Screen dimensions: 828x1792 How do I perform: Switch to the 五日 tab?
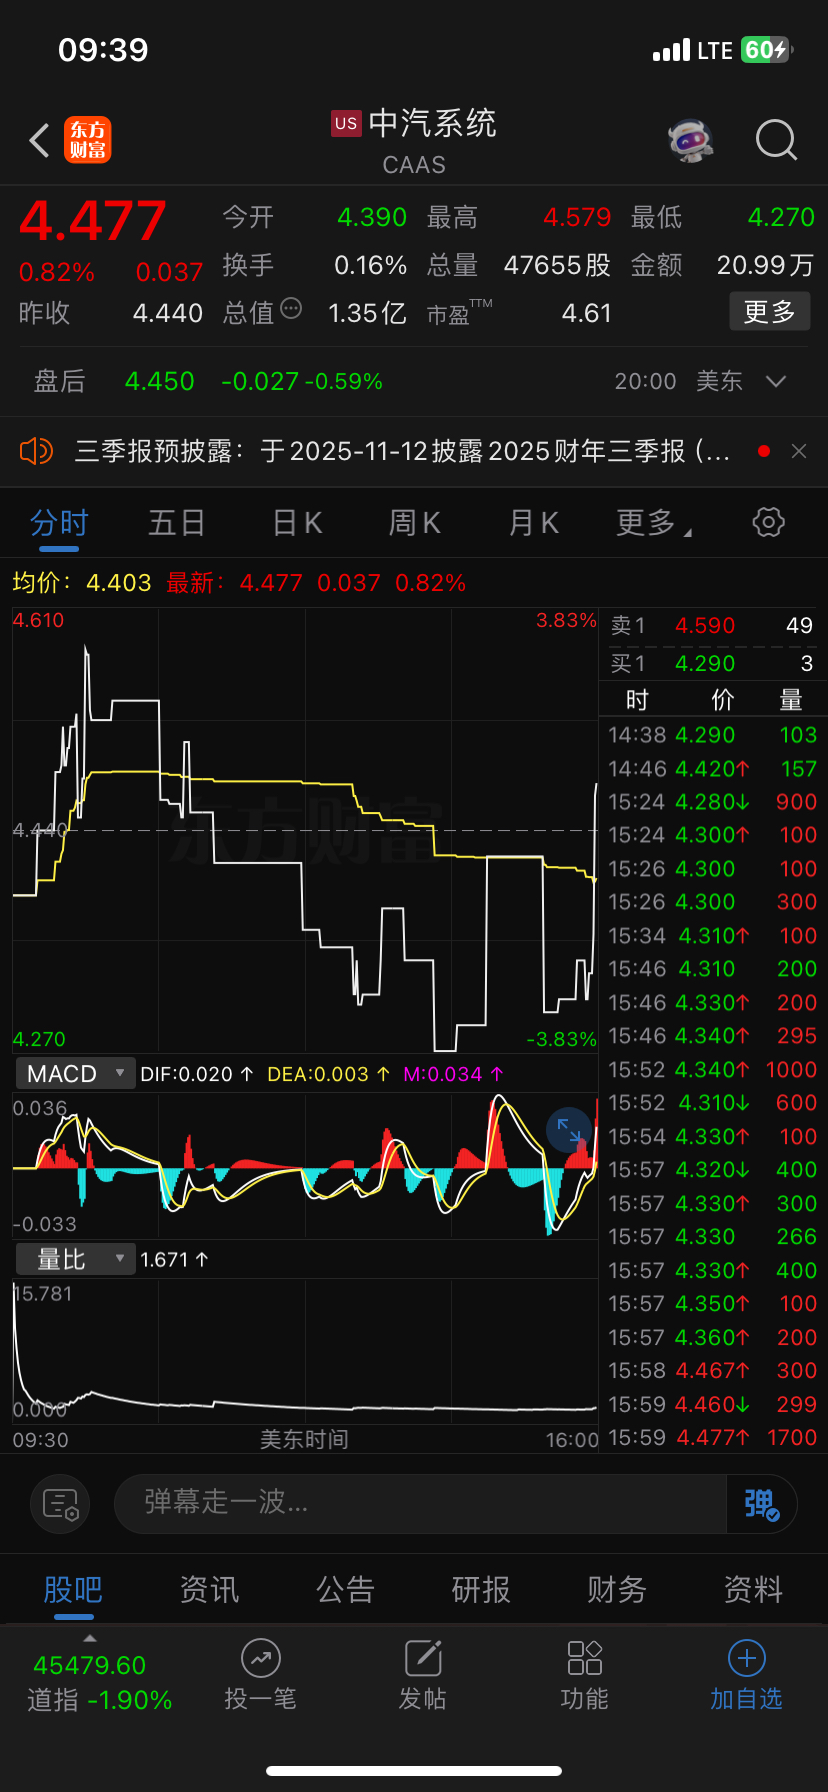pyautogui.click(x=177, y=522)
